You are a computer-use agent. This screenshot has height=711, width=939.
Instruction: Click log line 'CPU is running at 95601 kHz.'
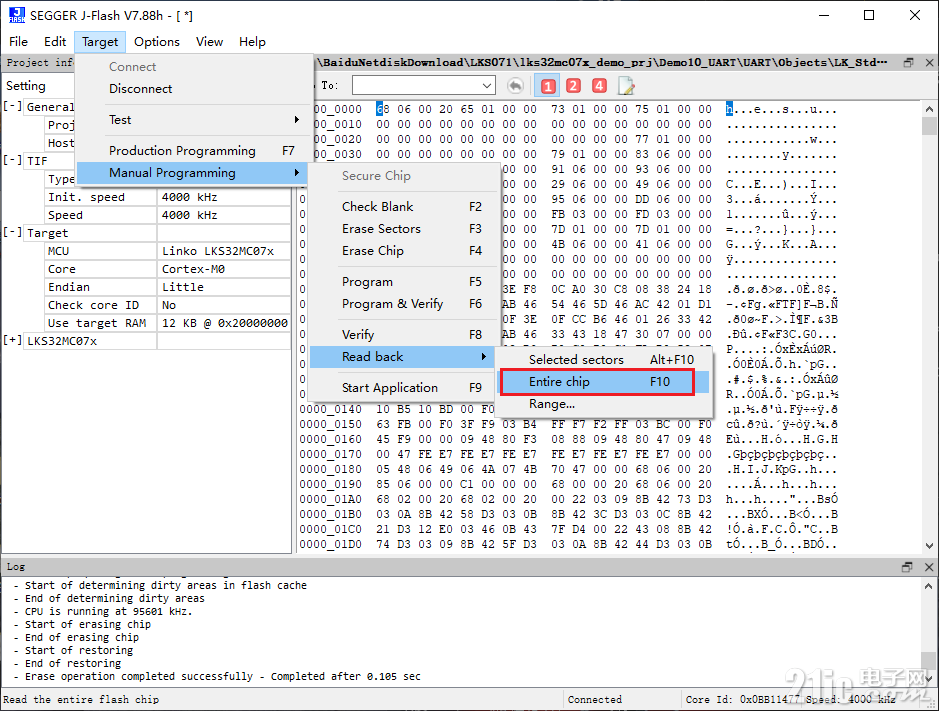tap(108, 612)
